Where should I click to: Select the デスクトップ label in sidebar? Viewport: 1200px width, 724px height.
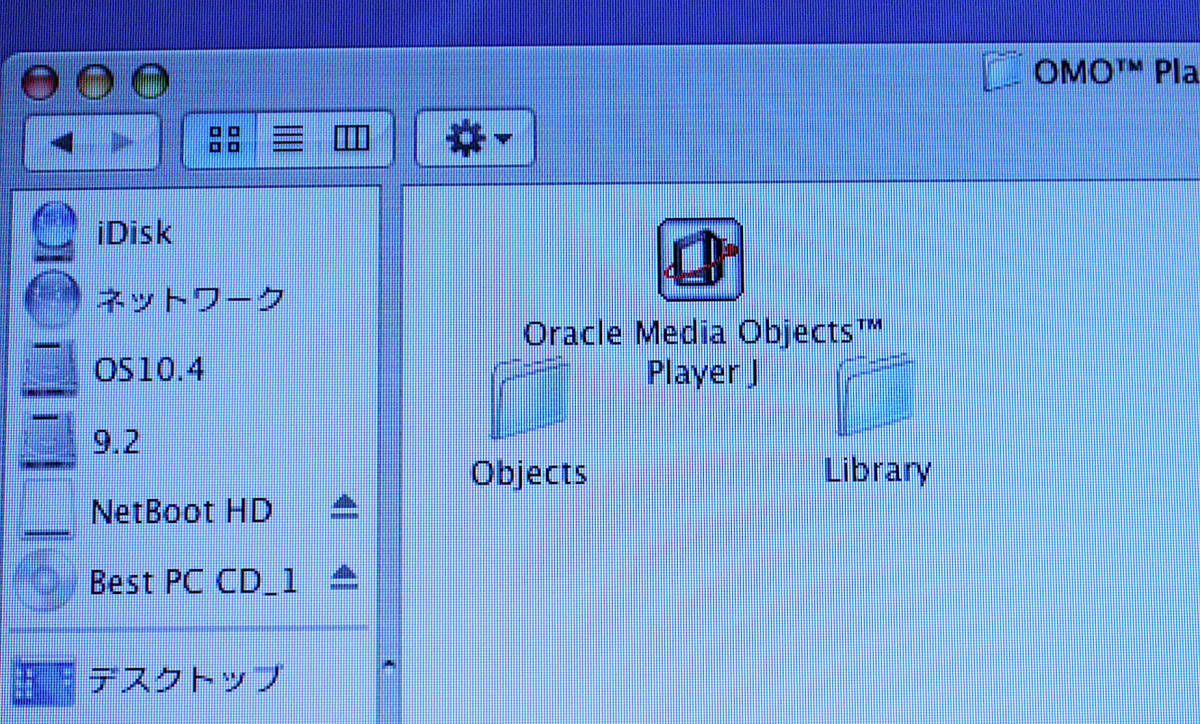click(184, 679)
